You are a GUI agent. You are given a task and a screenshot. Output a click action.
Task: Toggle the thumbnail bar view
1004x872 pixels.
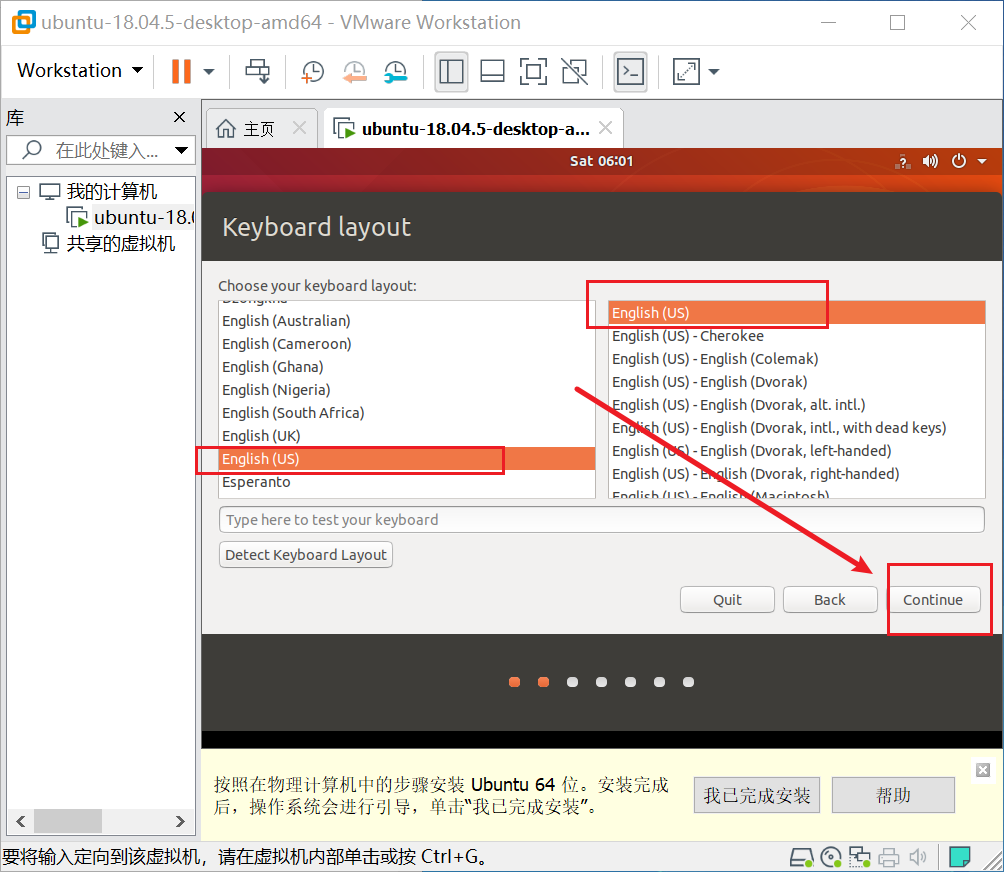[492, 71]
